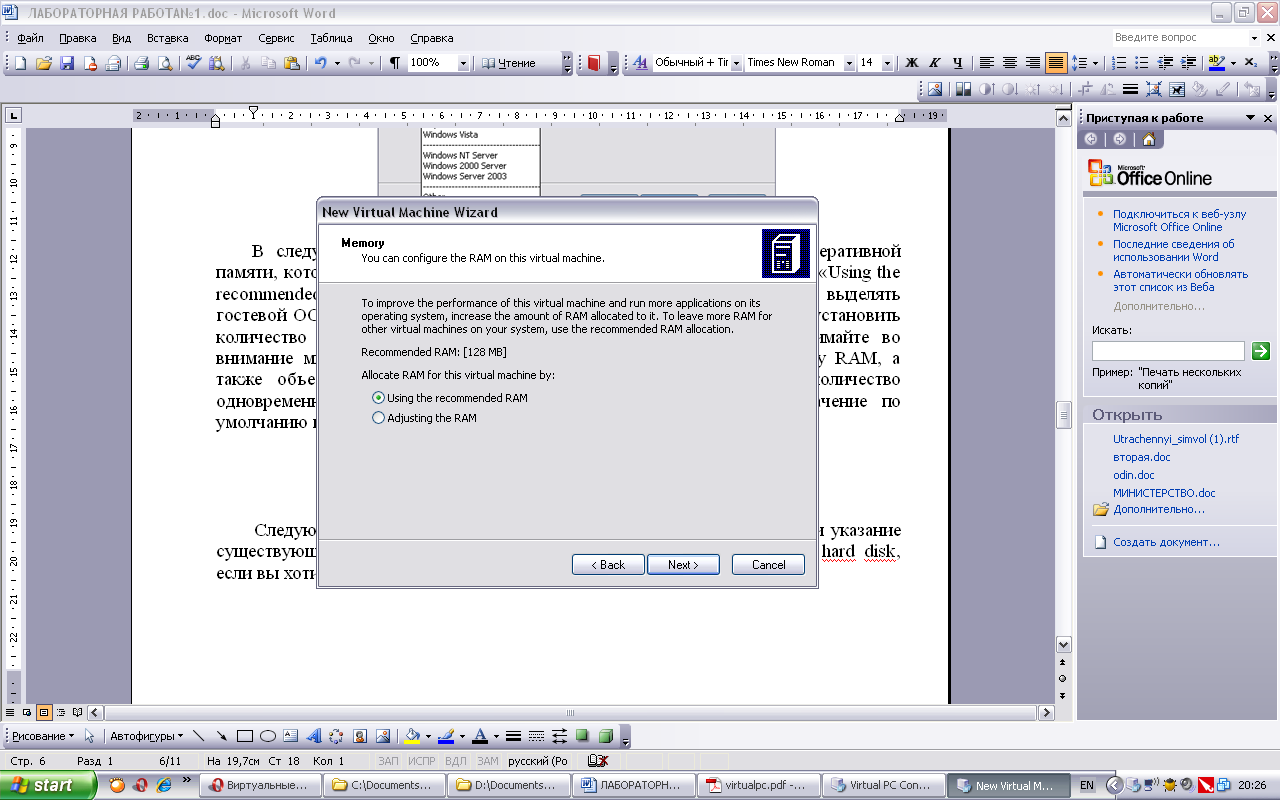Click the Fill Color paint bucket swatch
This screenshot has width=1280, height=800.
[x=410, y=736]
